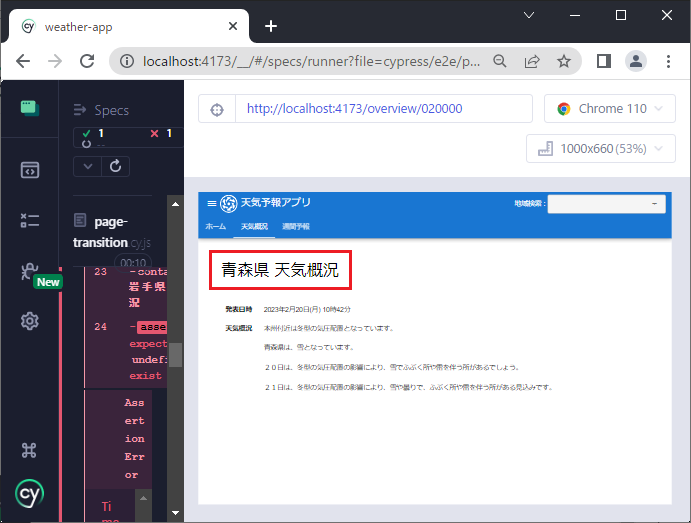The image size is (691, 523).
Task: Bookmark this tab with the star icon
Action: coord(564,61)
